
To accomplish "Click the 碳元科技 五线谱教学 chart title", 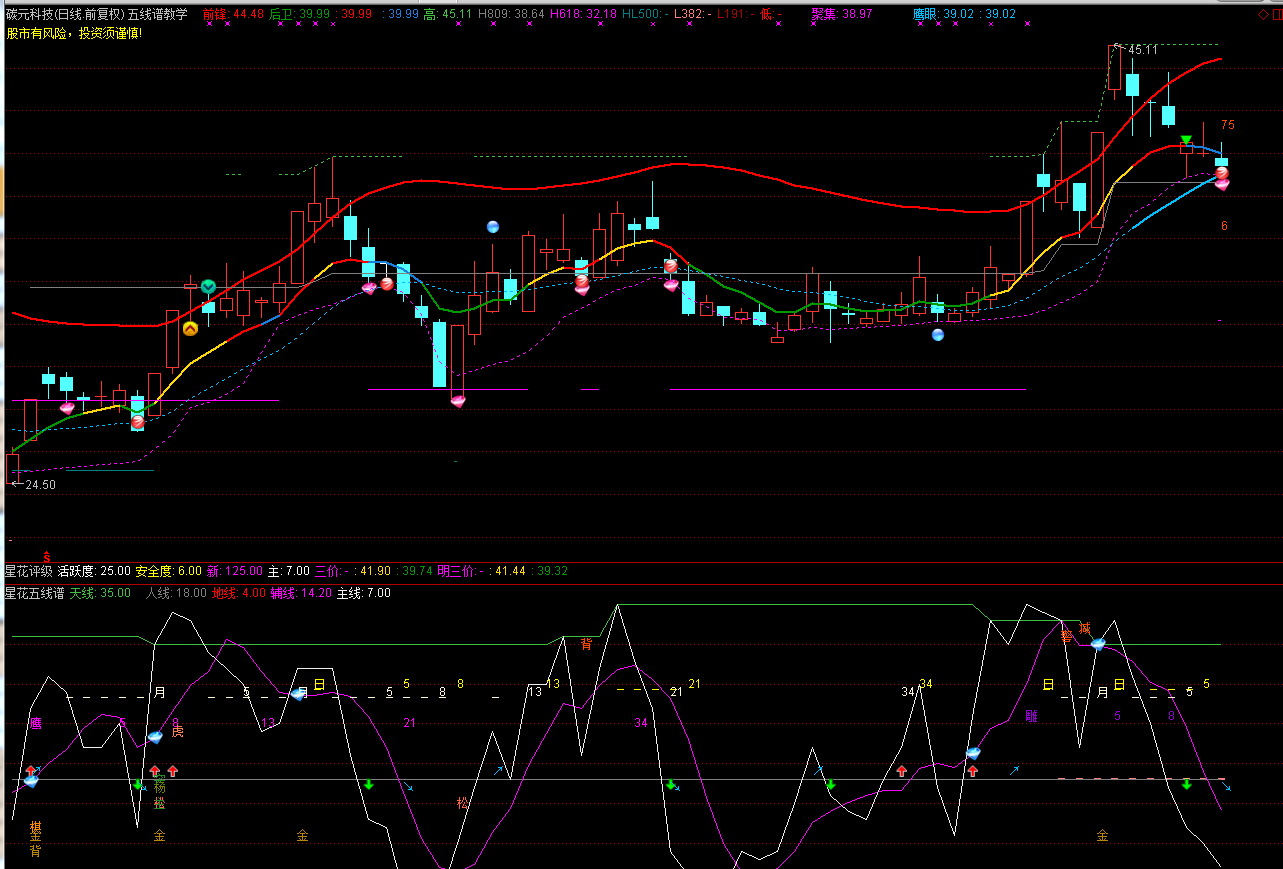I will 96,14.
